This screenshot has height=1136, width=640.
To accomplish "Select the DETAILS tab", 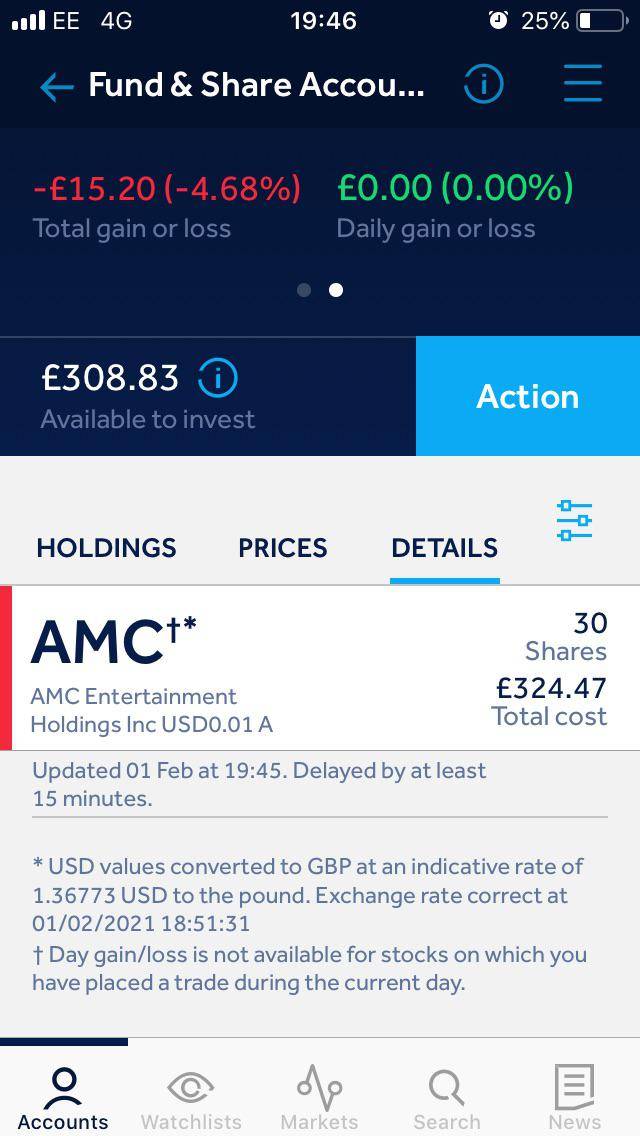I will click(444, 548).
